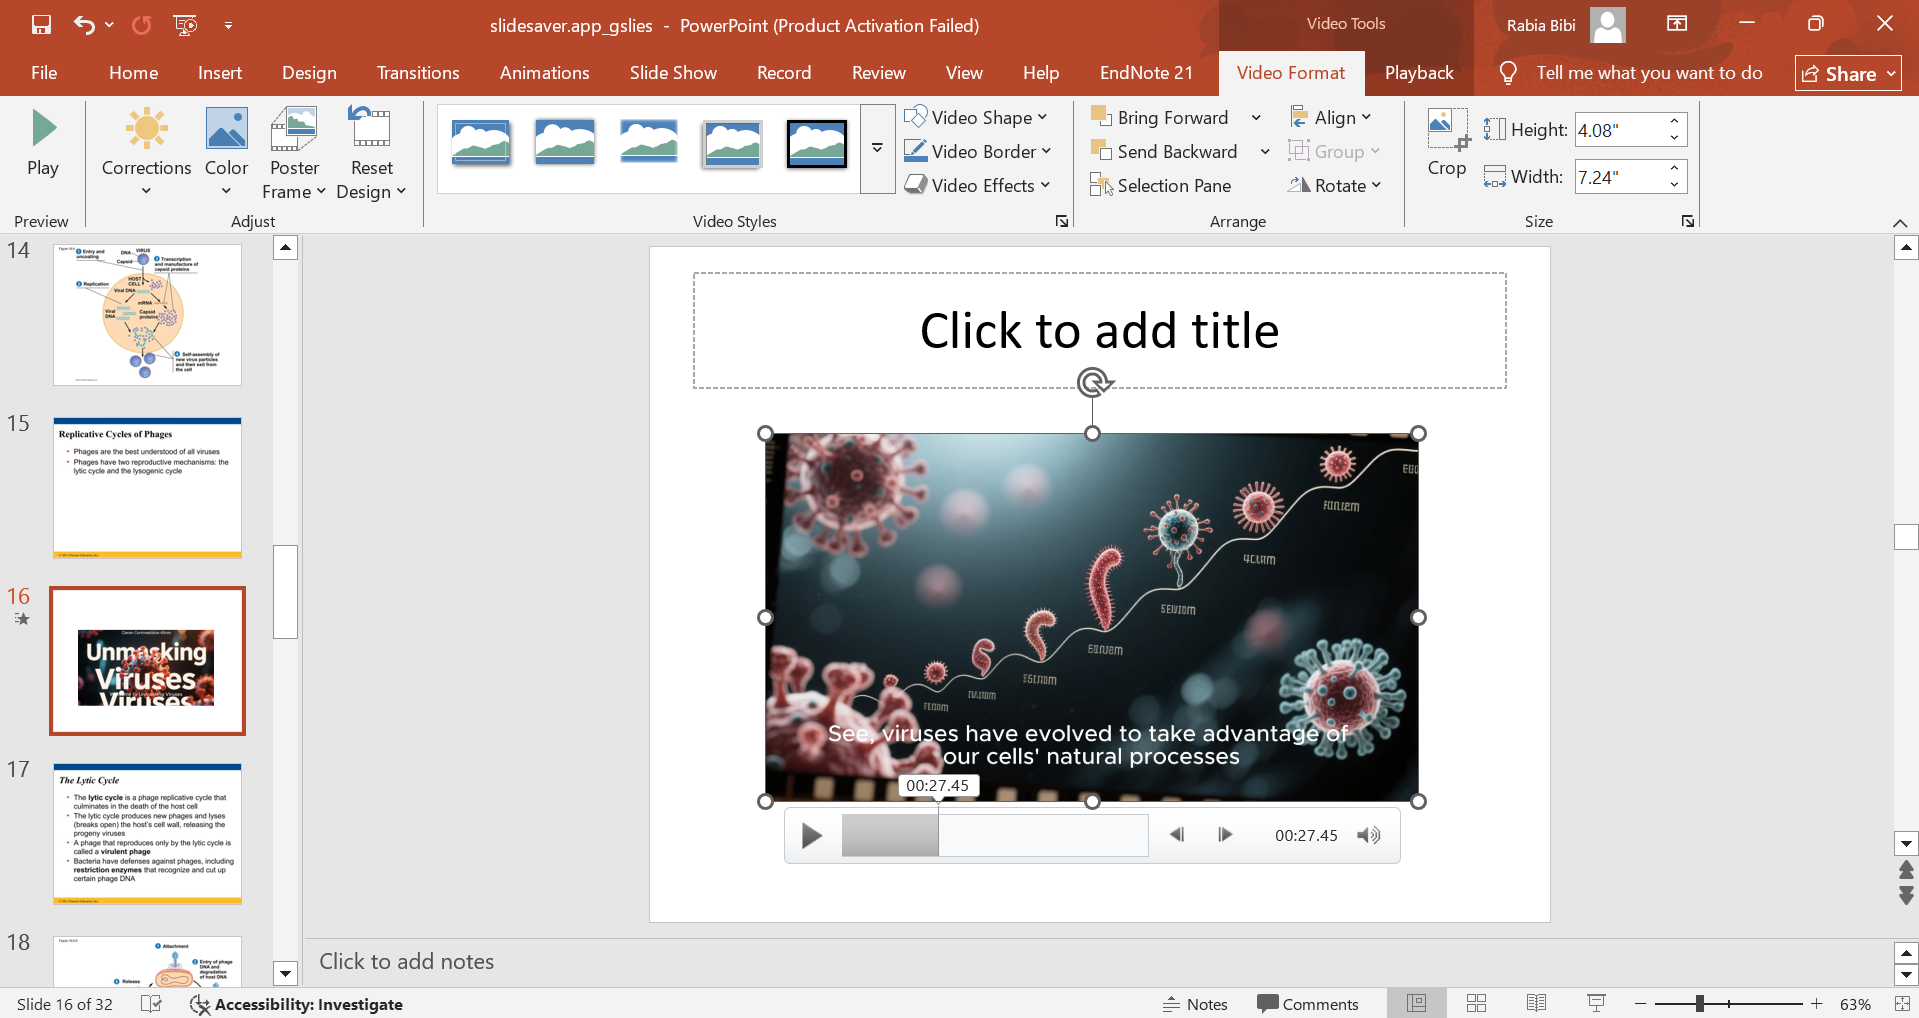Toggle the Notes pane
Image resolution: width=1919 pixels, height=1018 pixels.
tap(1195, 1003)
